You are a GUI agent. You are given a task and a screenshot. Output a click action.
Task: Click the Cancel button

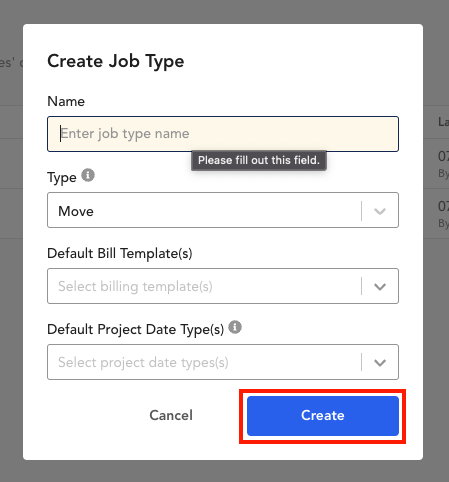click(x=171, y=415)
